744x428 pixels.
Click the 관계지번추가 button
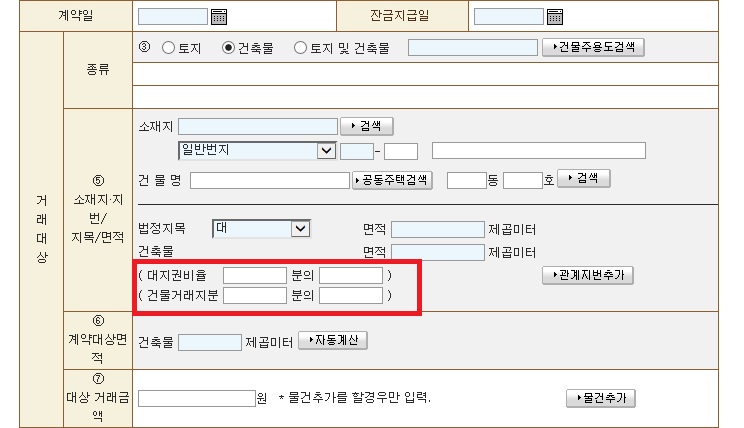click(587, 274)
